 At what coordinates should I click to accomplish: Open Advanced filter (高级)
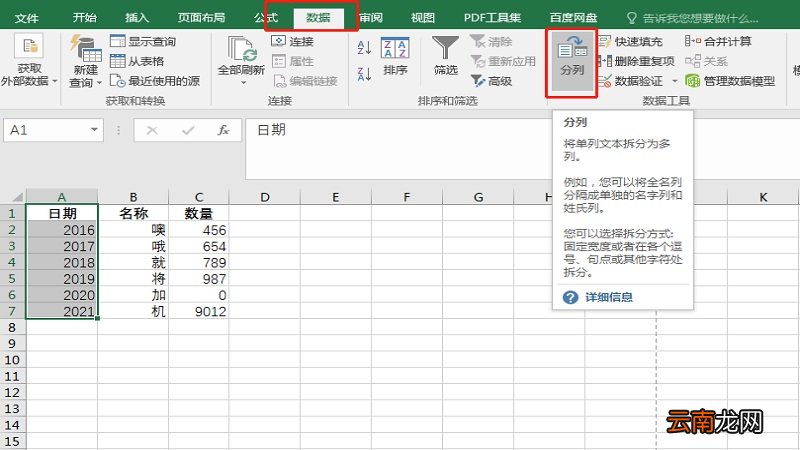tap(491, 81)
